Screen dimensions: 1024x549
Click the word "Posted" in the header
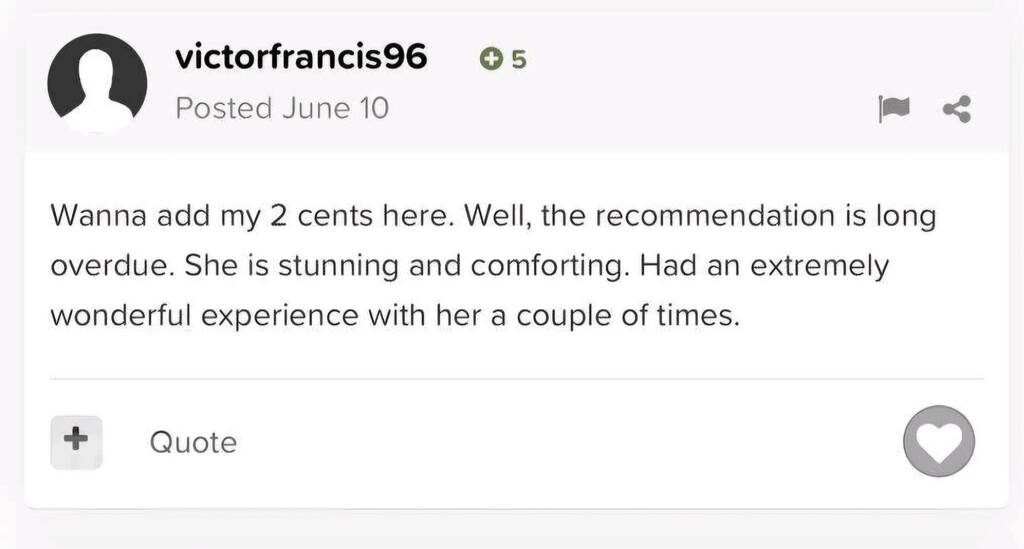[224, 108]
